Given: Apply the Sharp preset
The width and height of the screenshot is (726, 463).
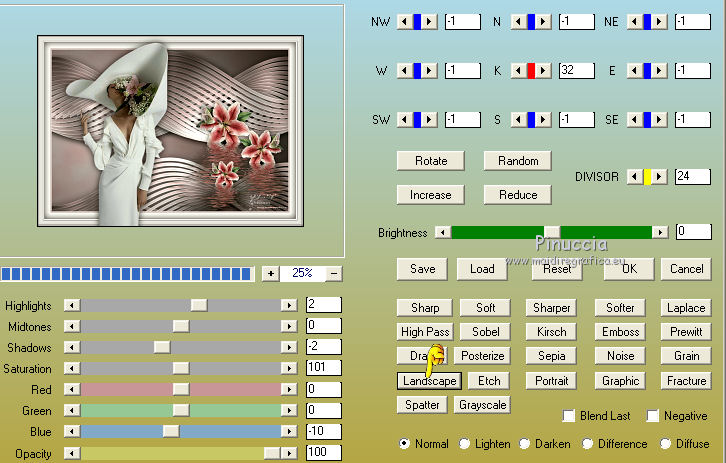Looking at the screenshot, I should coord(425,307).
